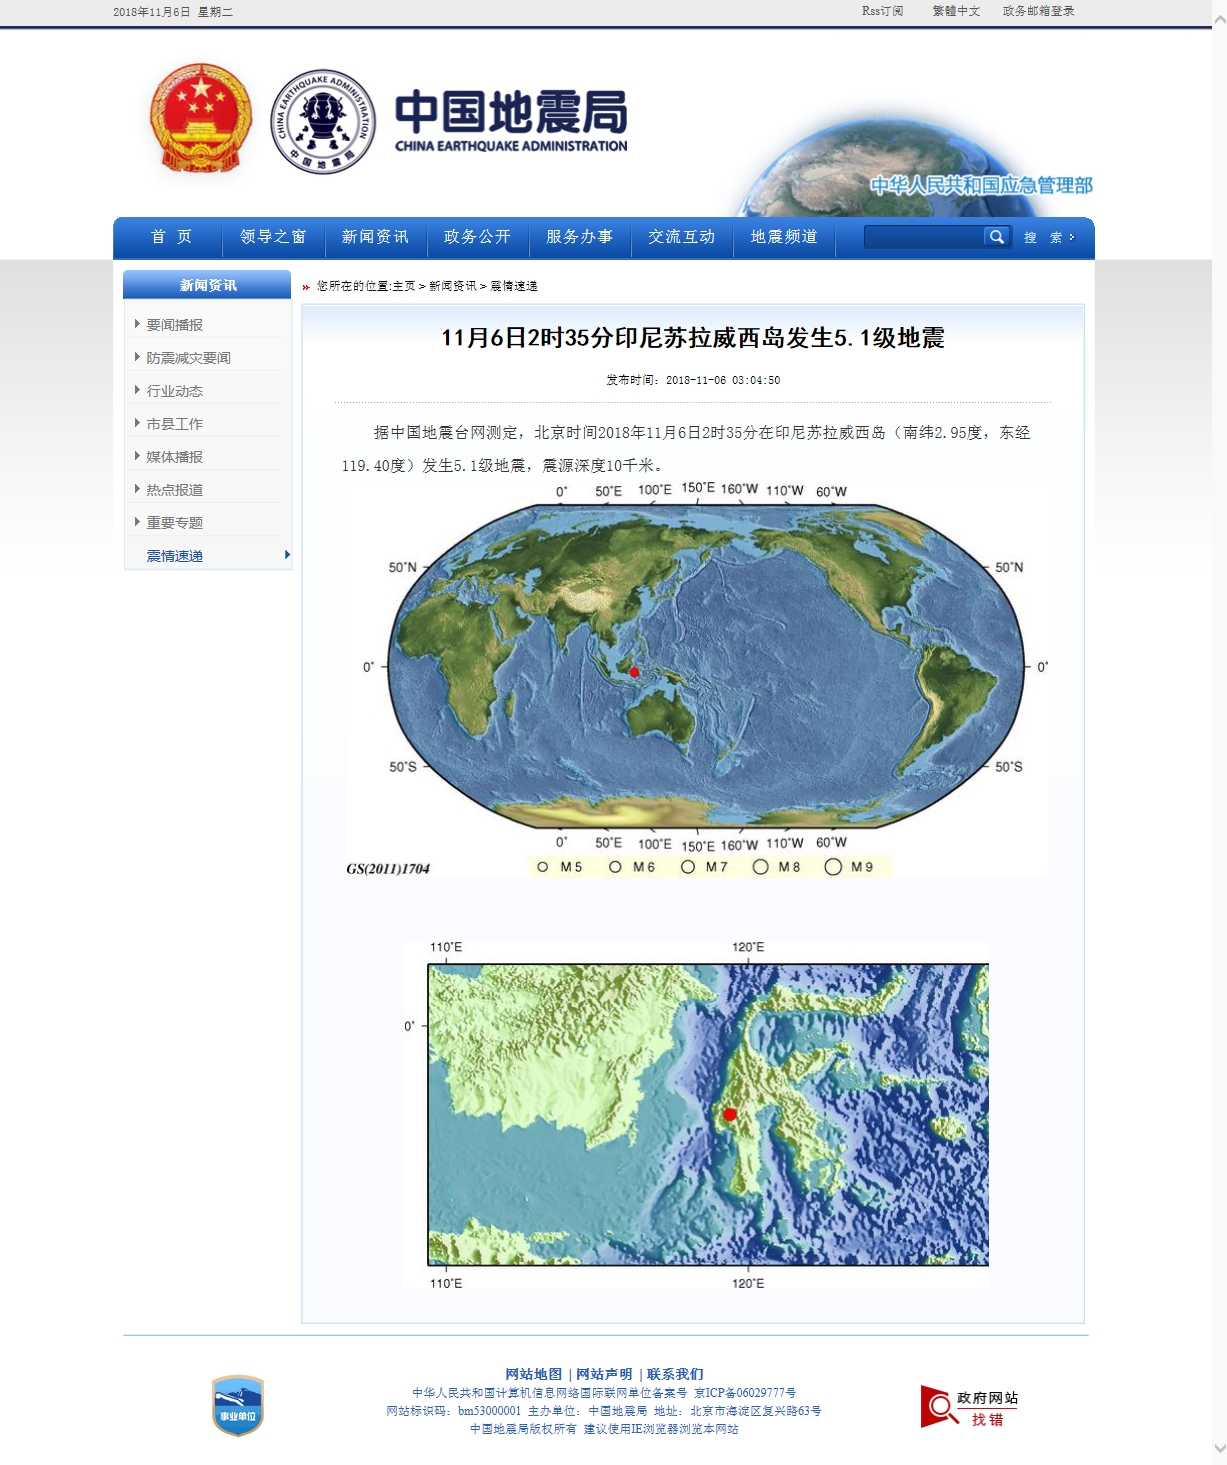Expand the arrow beside 要闻播报
Image resolution: width=1227 pixels, height=1465 pixels.
(x=137, y=323)
